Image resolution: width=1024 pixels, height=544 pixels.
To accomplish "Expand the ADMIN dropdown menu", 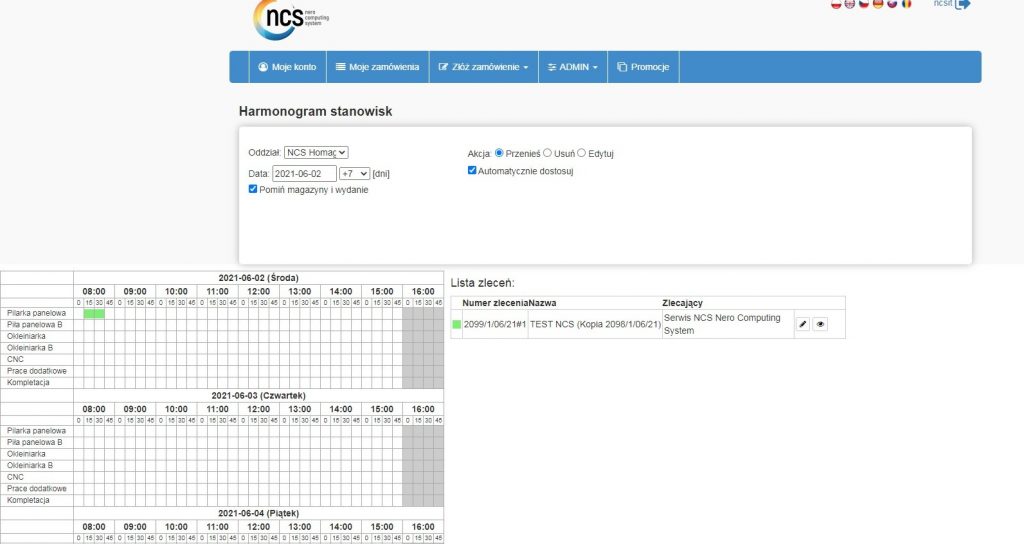I will [x=572, y=67].
